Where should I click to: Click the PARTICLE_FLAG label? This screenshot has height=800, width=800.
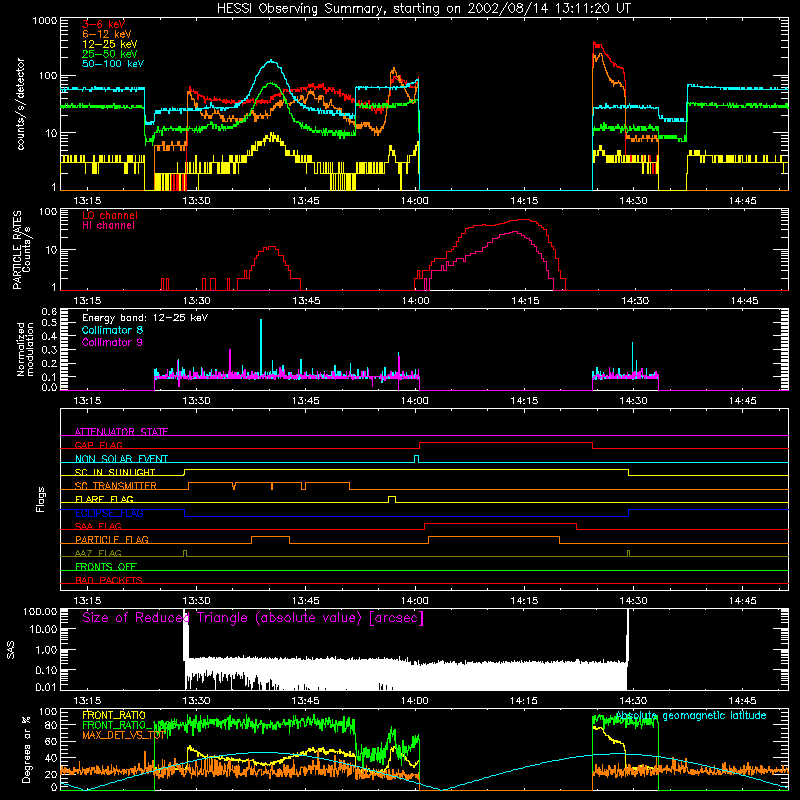(x=112, y=539)
